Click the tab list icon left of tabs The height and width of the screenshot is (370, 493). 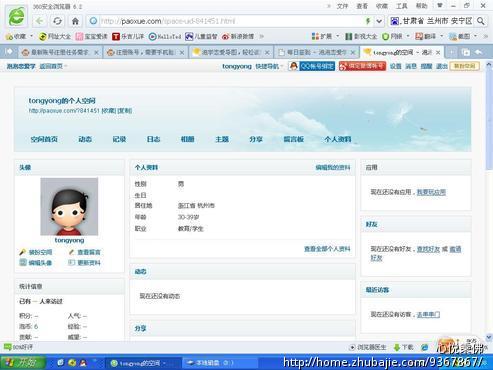9,52
